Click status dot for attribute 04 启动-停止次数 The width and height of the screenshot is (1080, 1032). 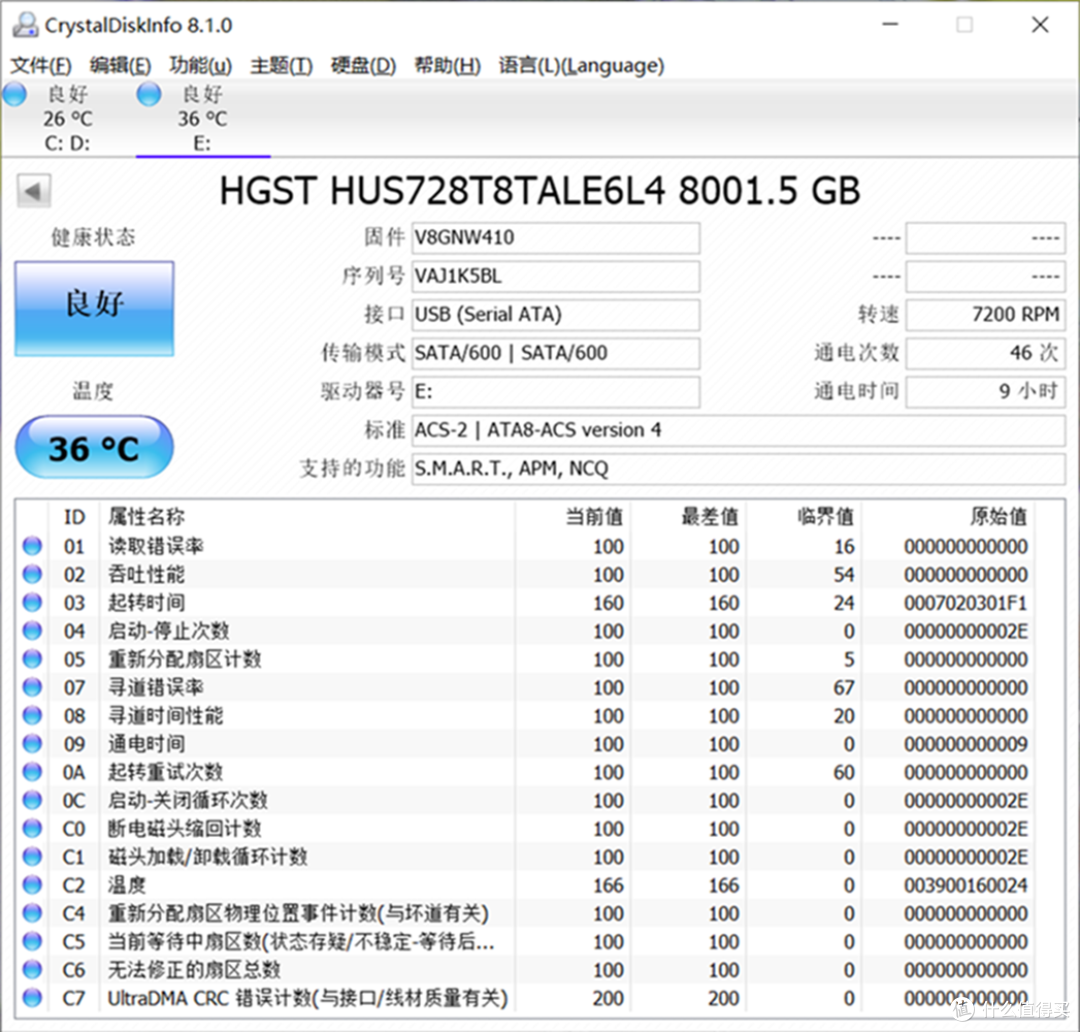32,631
